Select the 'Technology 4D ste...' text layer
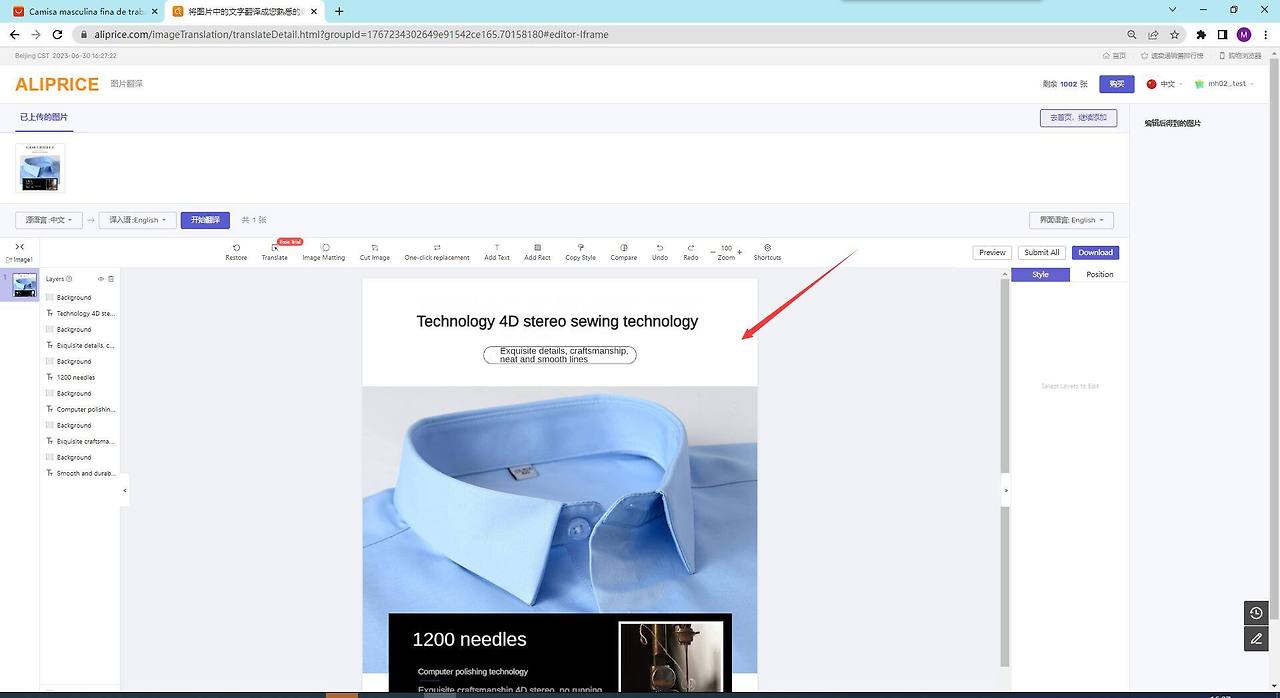The width and height of the screenshot is (1280, 698). 81,313
